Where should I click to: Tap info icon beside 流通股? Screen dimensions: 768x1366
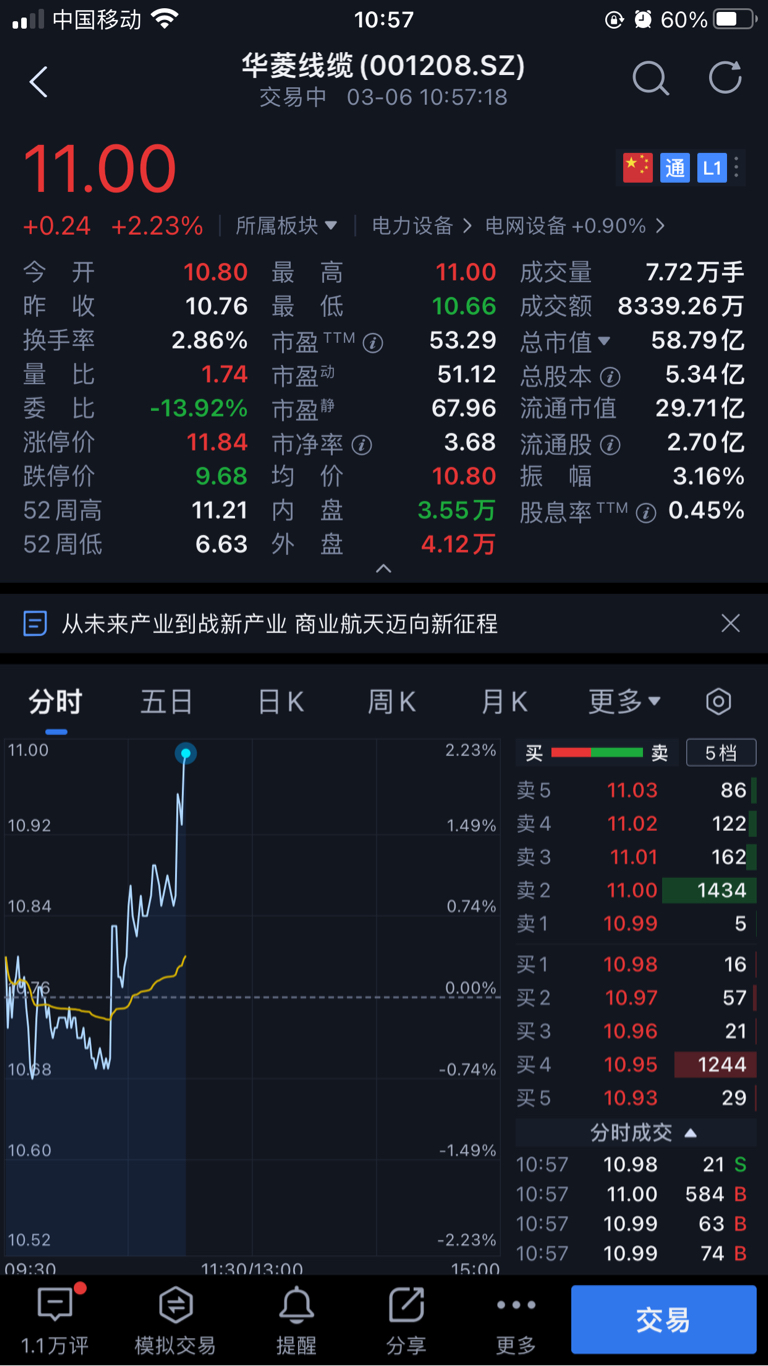tap(610, 445)
